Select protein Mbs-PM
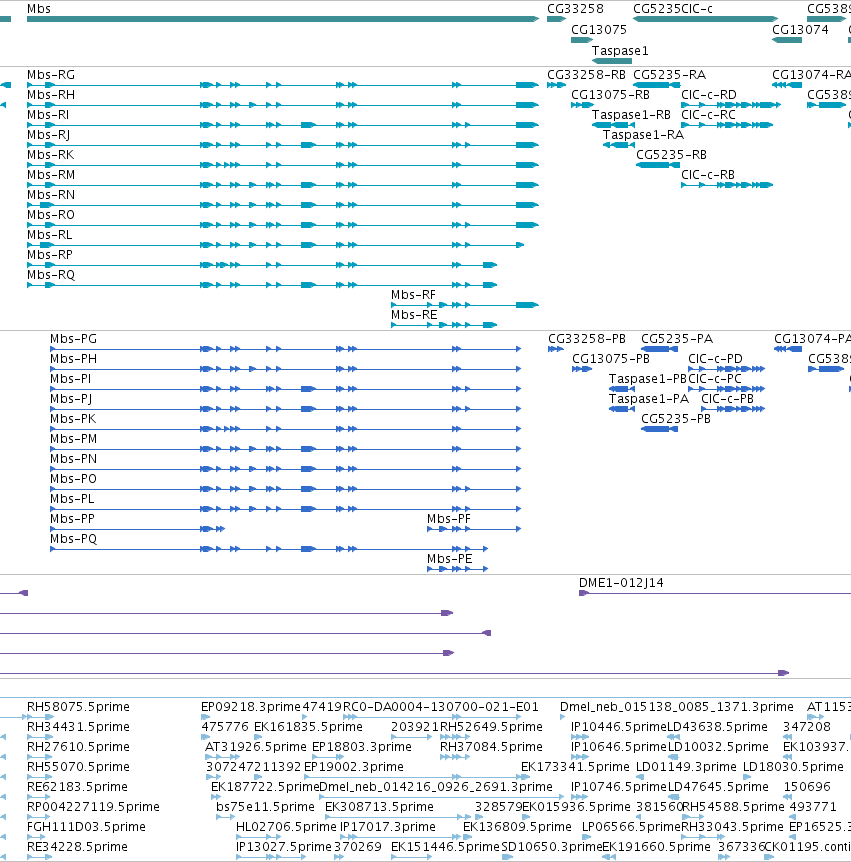Screen dimensions: 851x862 point(73,439)
